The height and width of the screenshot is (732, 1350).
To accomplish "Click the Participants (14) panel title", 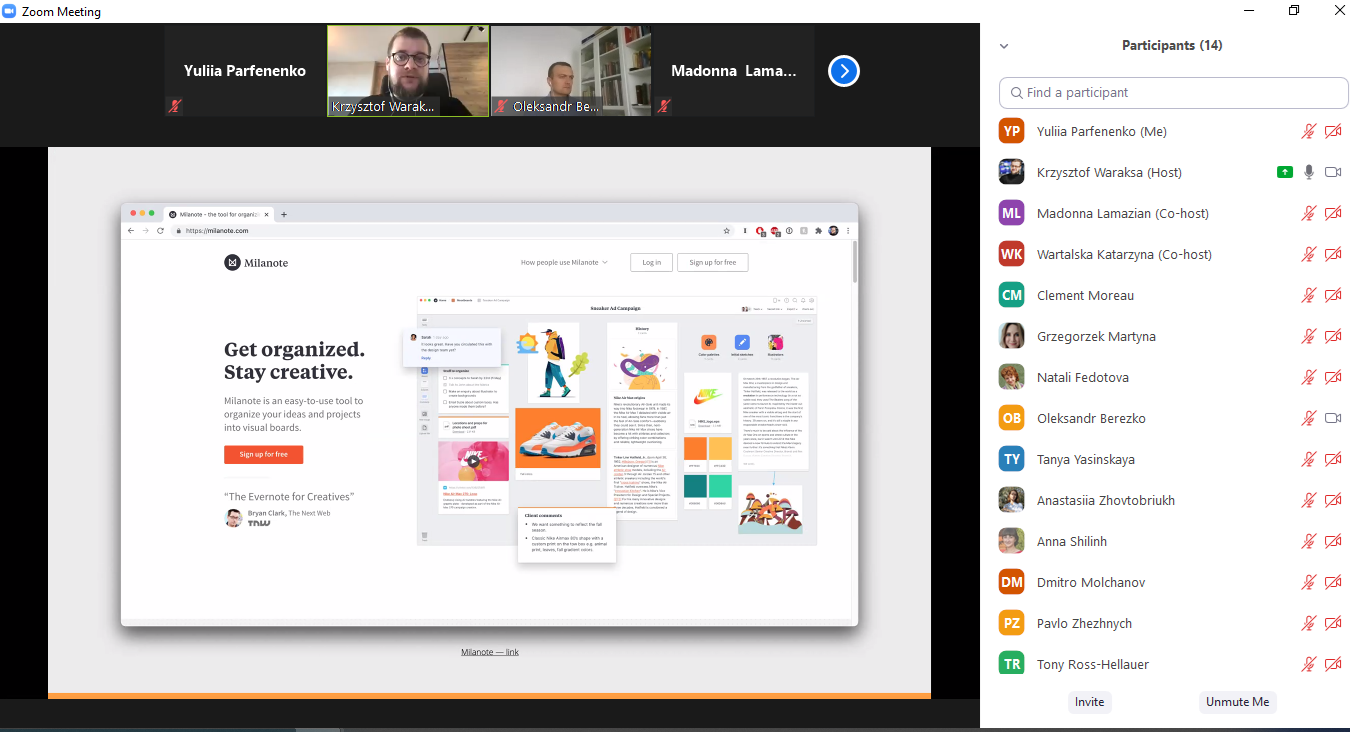I will pos(1172,46).
